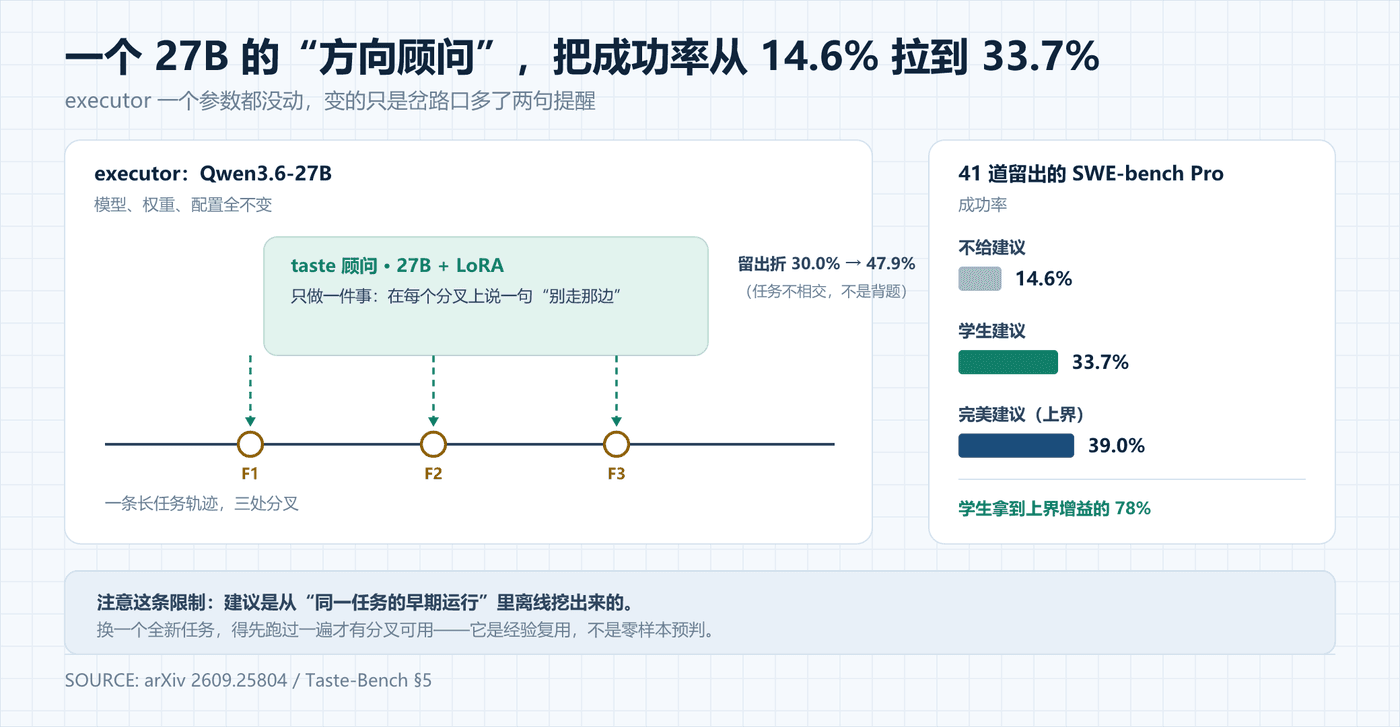Click the '留出折 30.0% → 47.9%' text

tap(826, 264)
